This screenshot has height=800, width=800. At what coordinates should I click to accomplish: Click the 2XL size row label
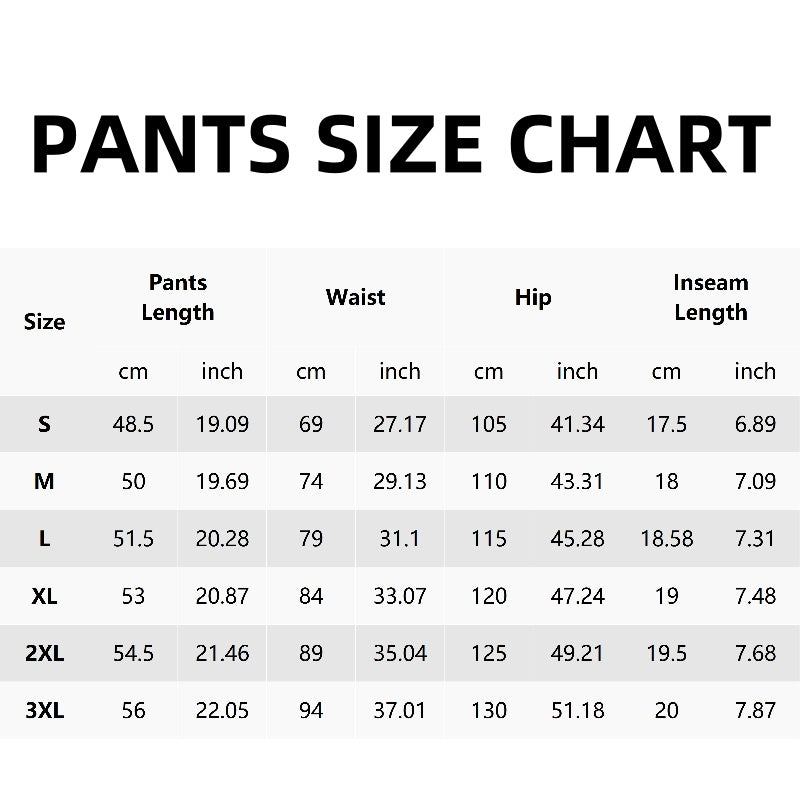pyautogui.click(x=44, y=654)
